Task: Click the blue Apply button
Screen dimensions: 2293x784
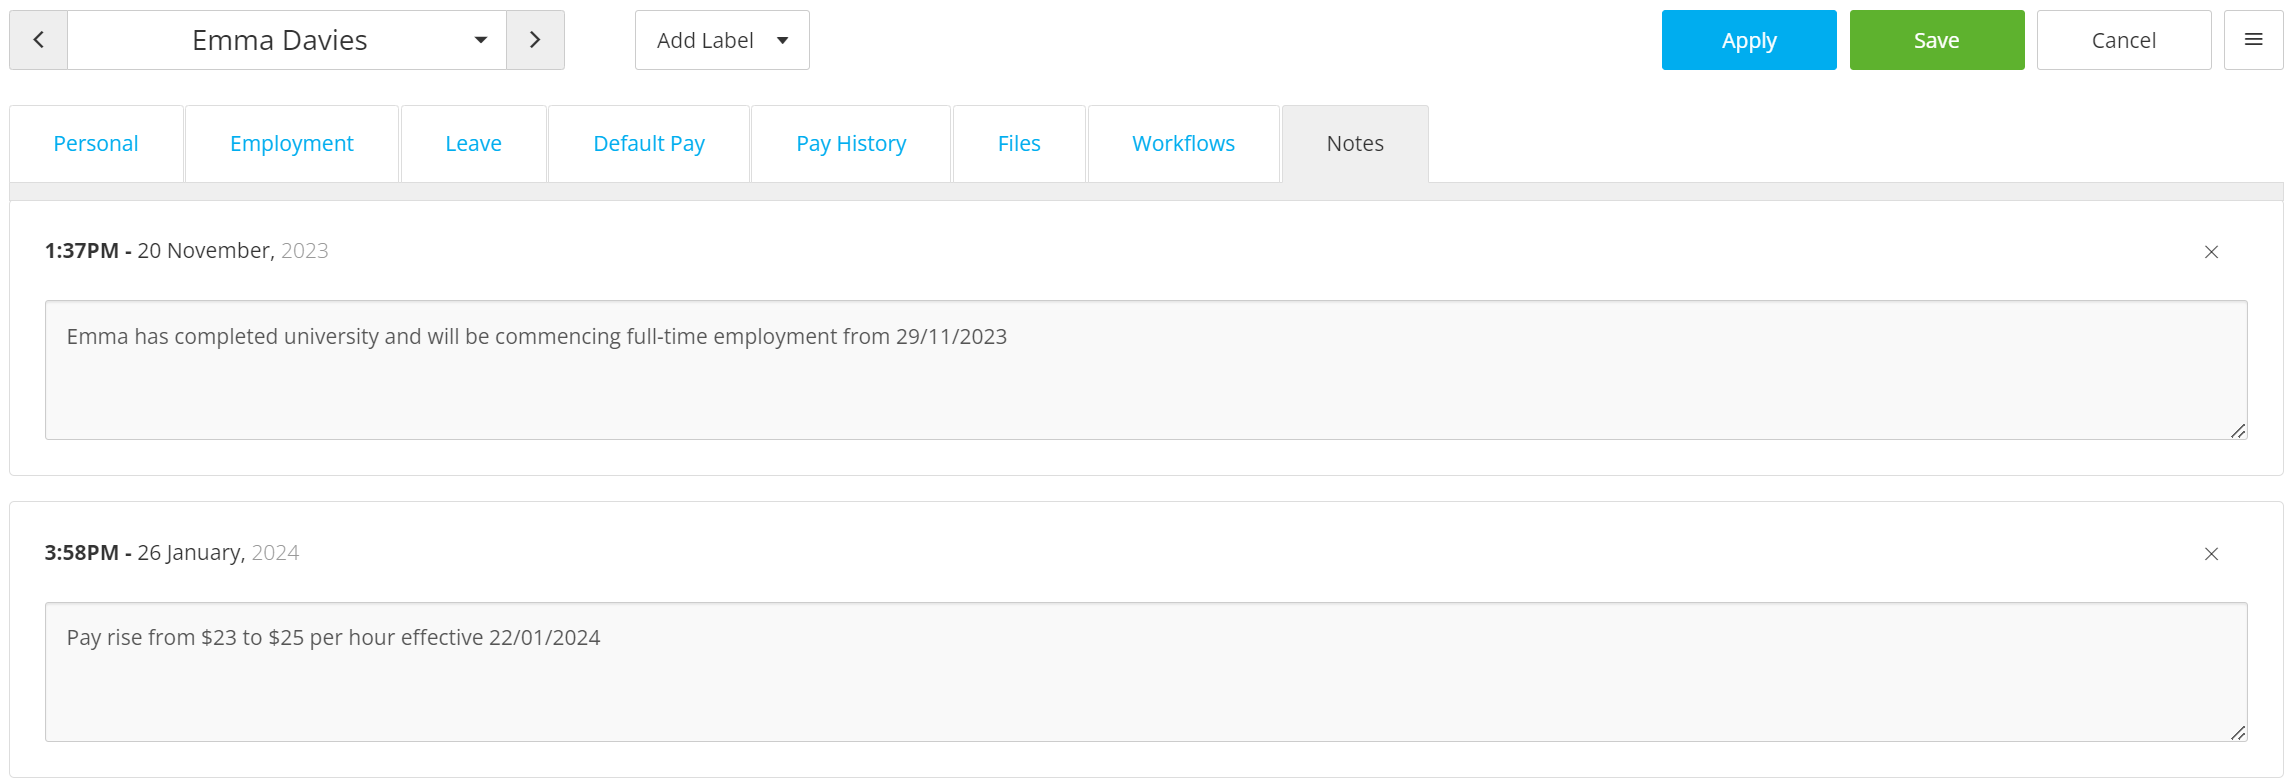Action: pyautogui.click(x=1749, y=40)
